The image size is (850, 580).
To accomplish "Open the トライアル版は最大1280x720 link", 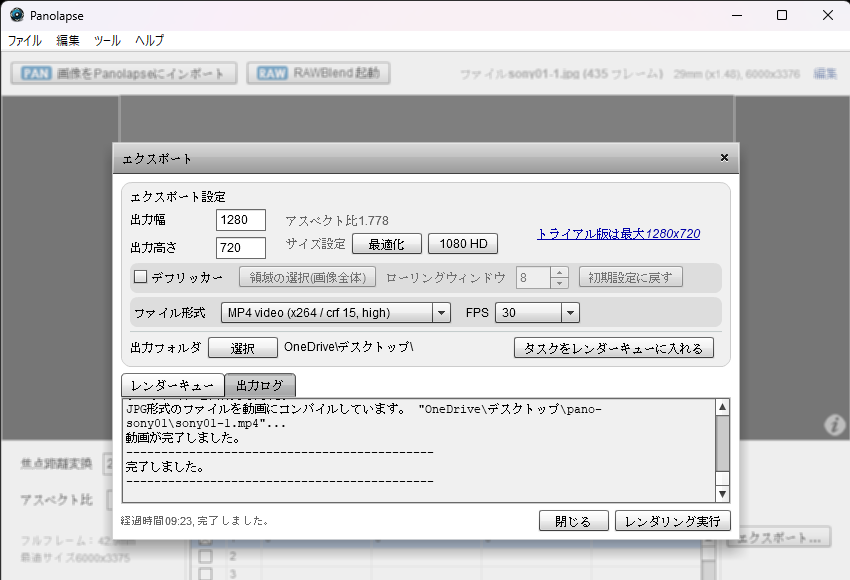I will pyautogui.click(x=618, y=233).
